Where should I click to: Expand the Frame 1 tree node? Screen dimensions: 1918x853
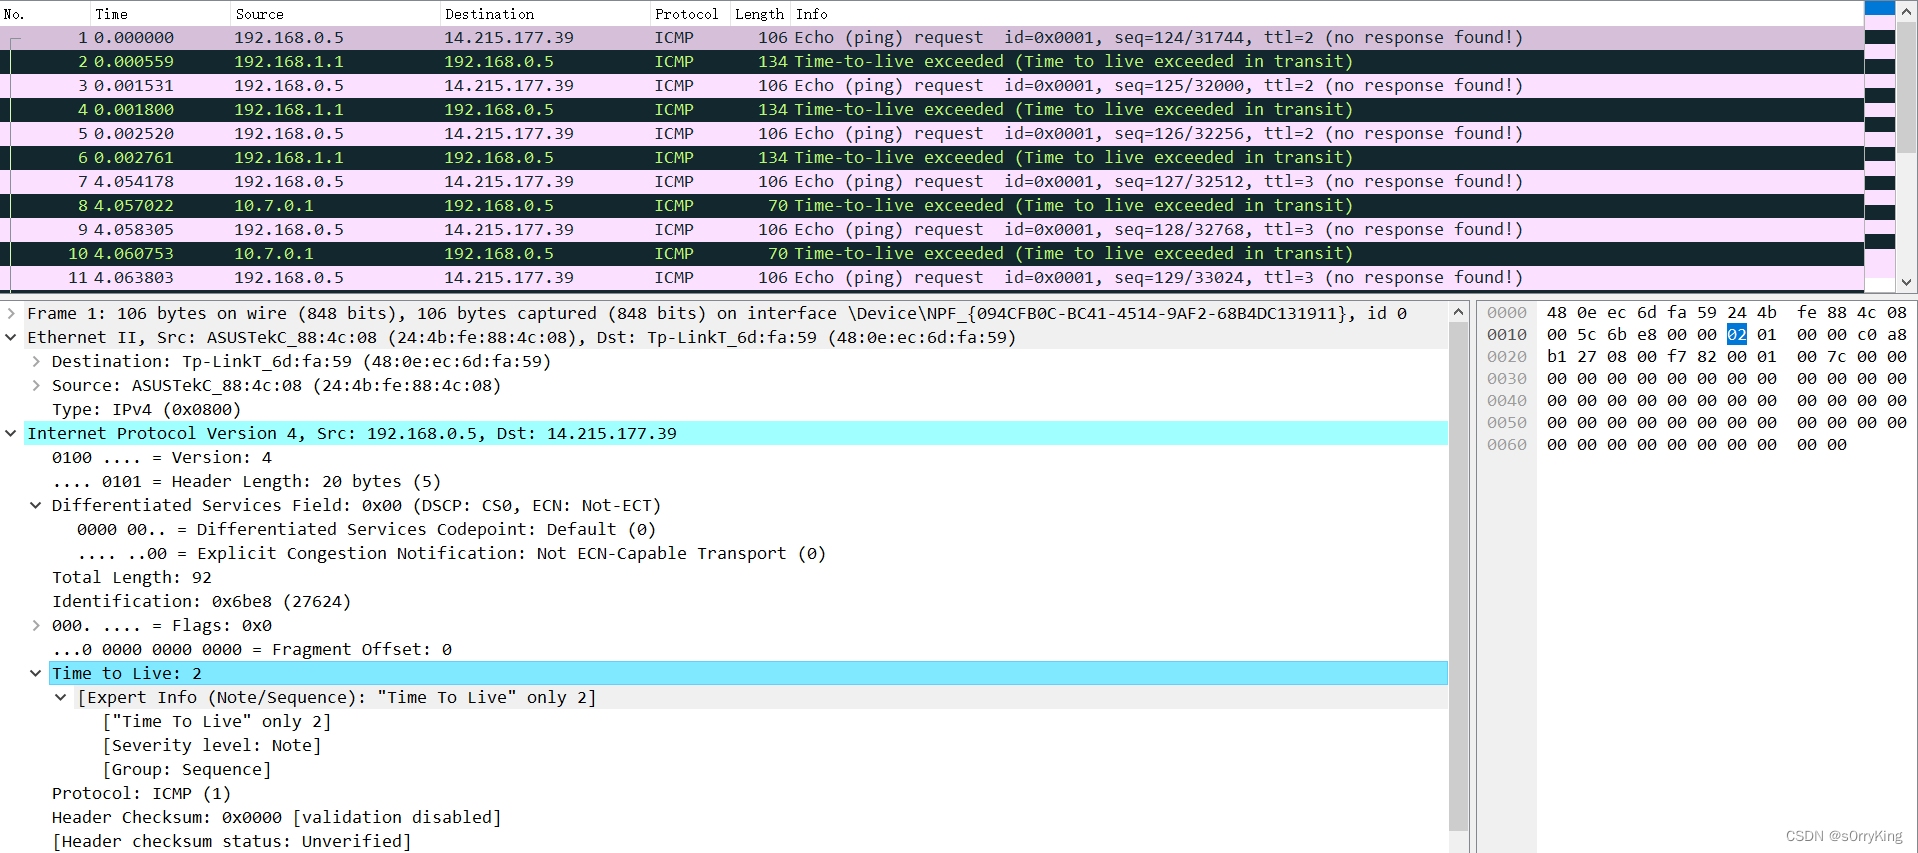coord(11,313)
